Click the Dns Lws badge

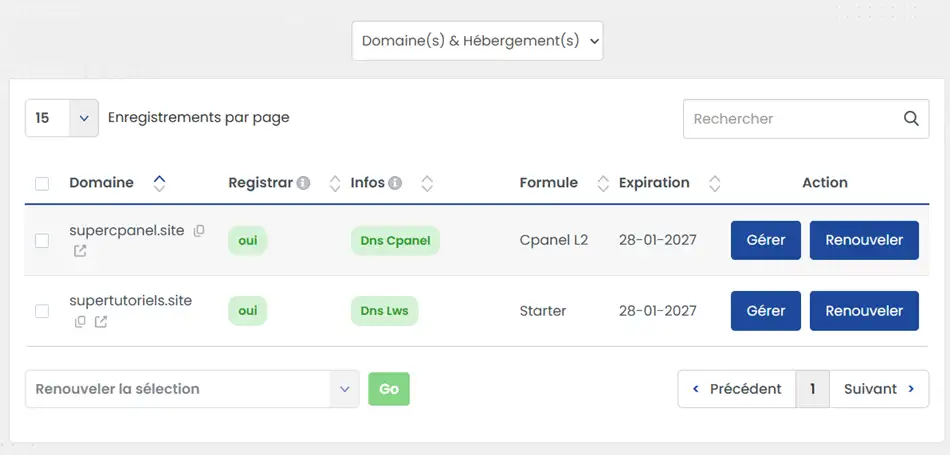coord(384,311)
